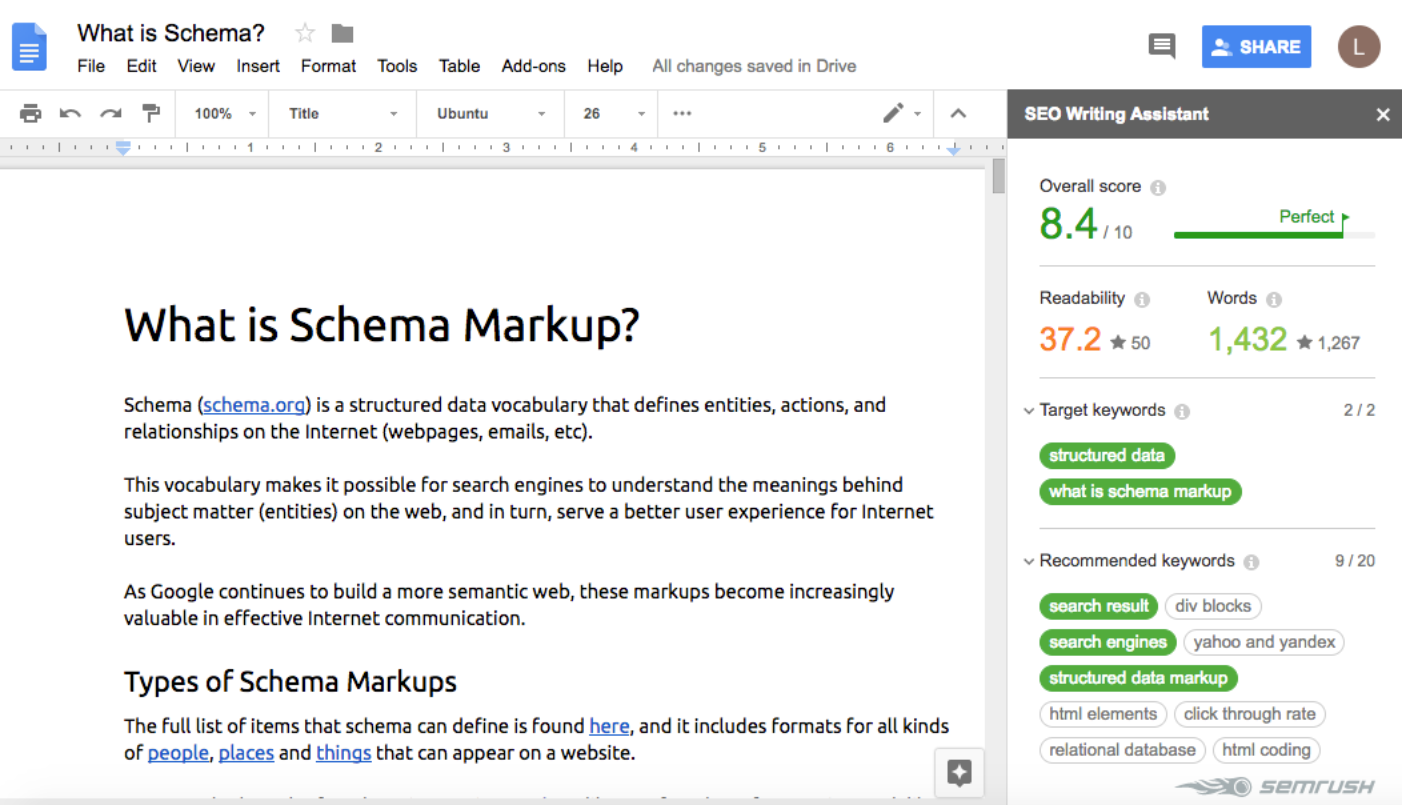The width and height of the screenshot is (1404, 806).
Task: Click the redo arrow icon
Action: [110, 114]
